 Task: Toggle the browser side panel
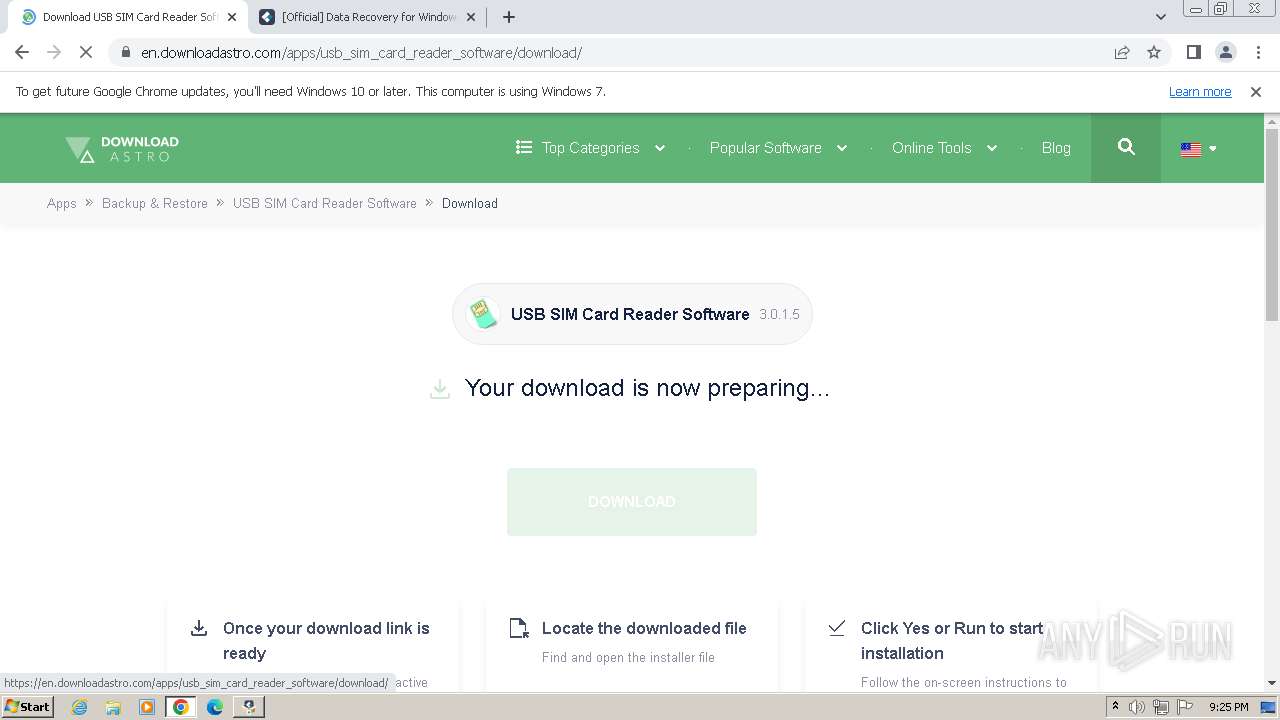click(1193, 53)
